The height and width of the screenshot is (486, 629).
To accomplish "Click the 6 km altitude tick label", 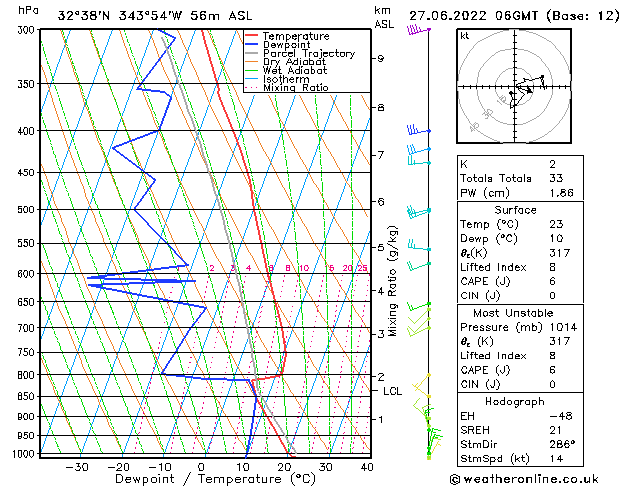I will point(380,202).
